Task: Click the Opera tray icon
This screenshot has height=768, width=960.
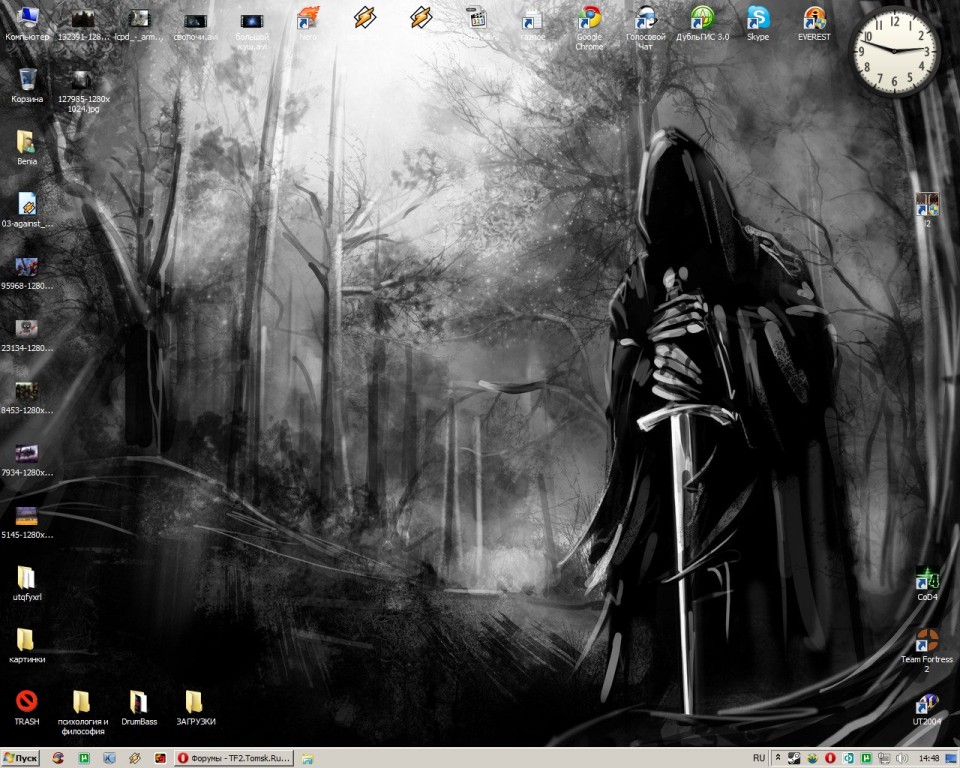Action: coord(830,758)
